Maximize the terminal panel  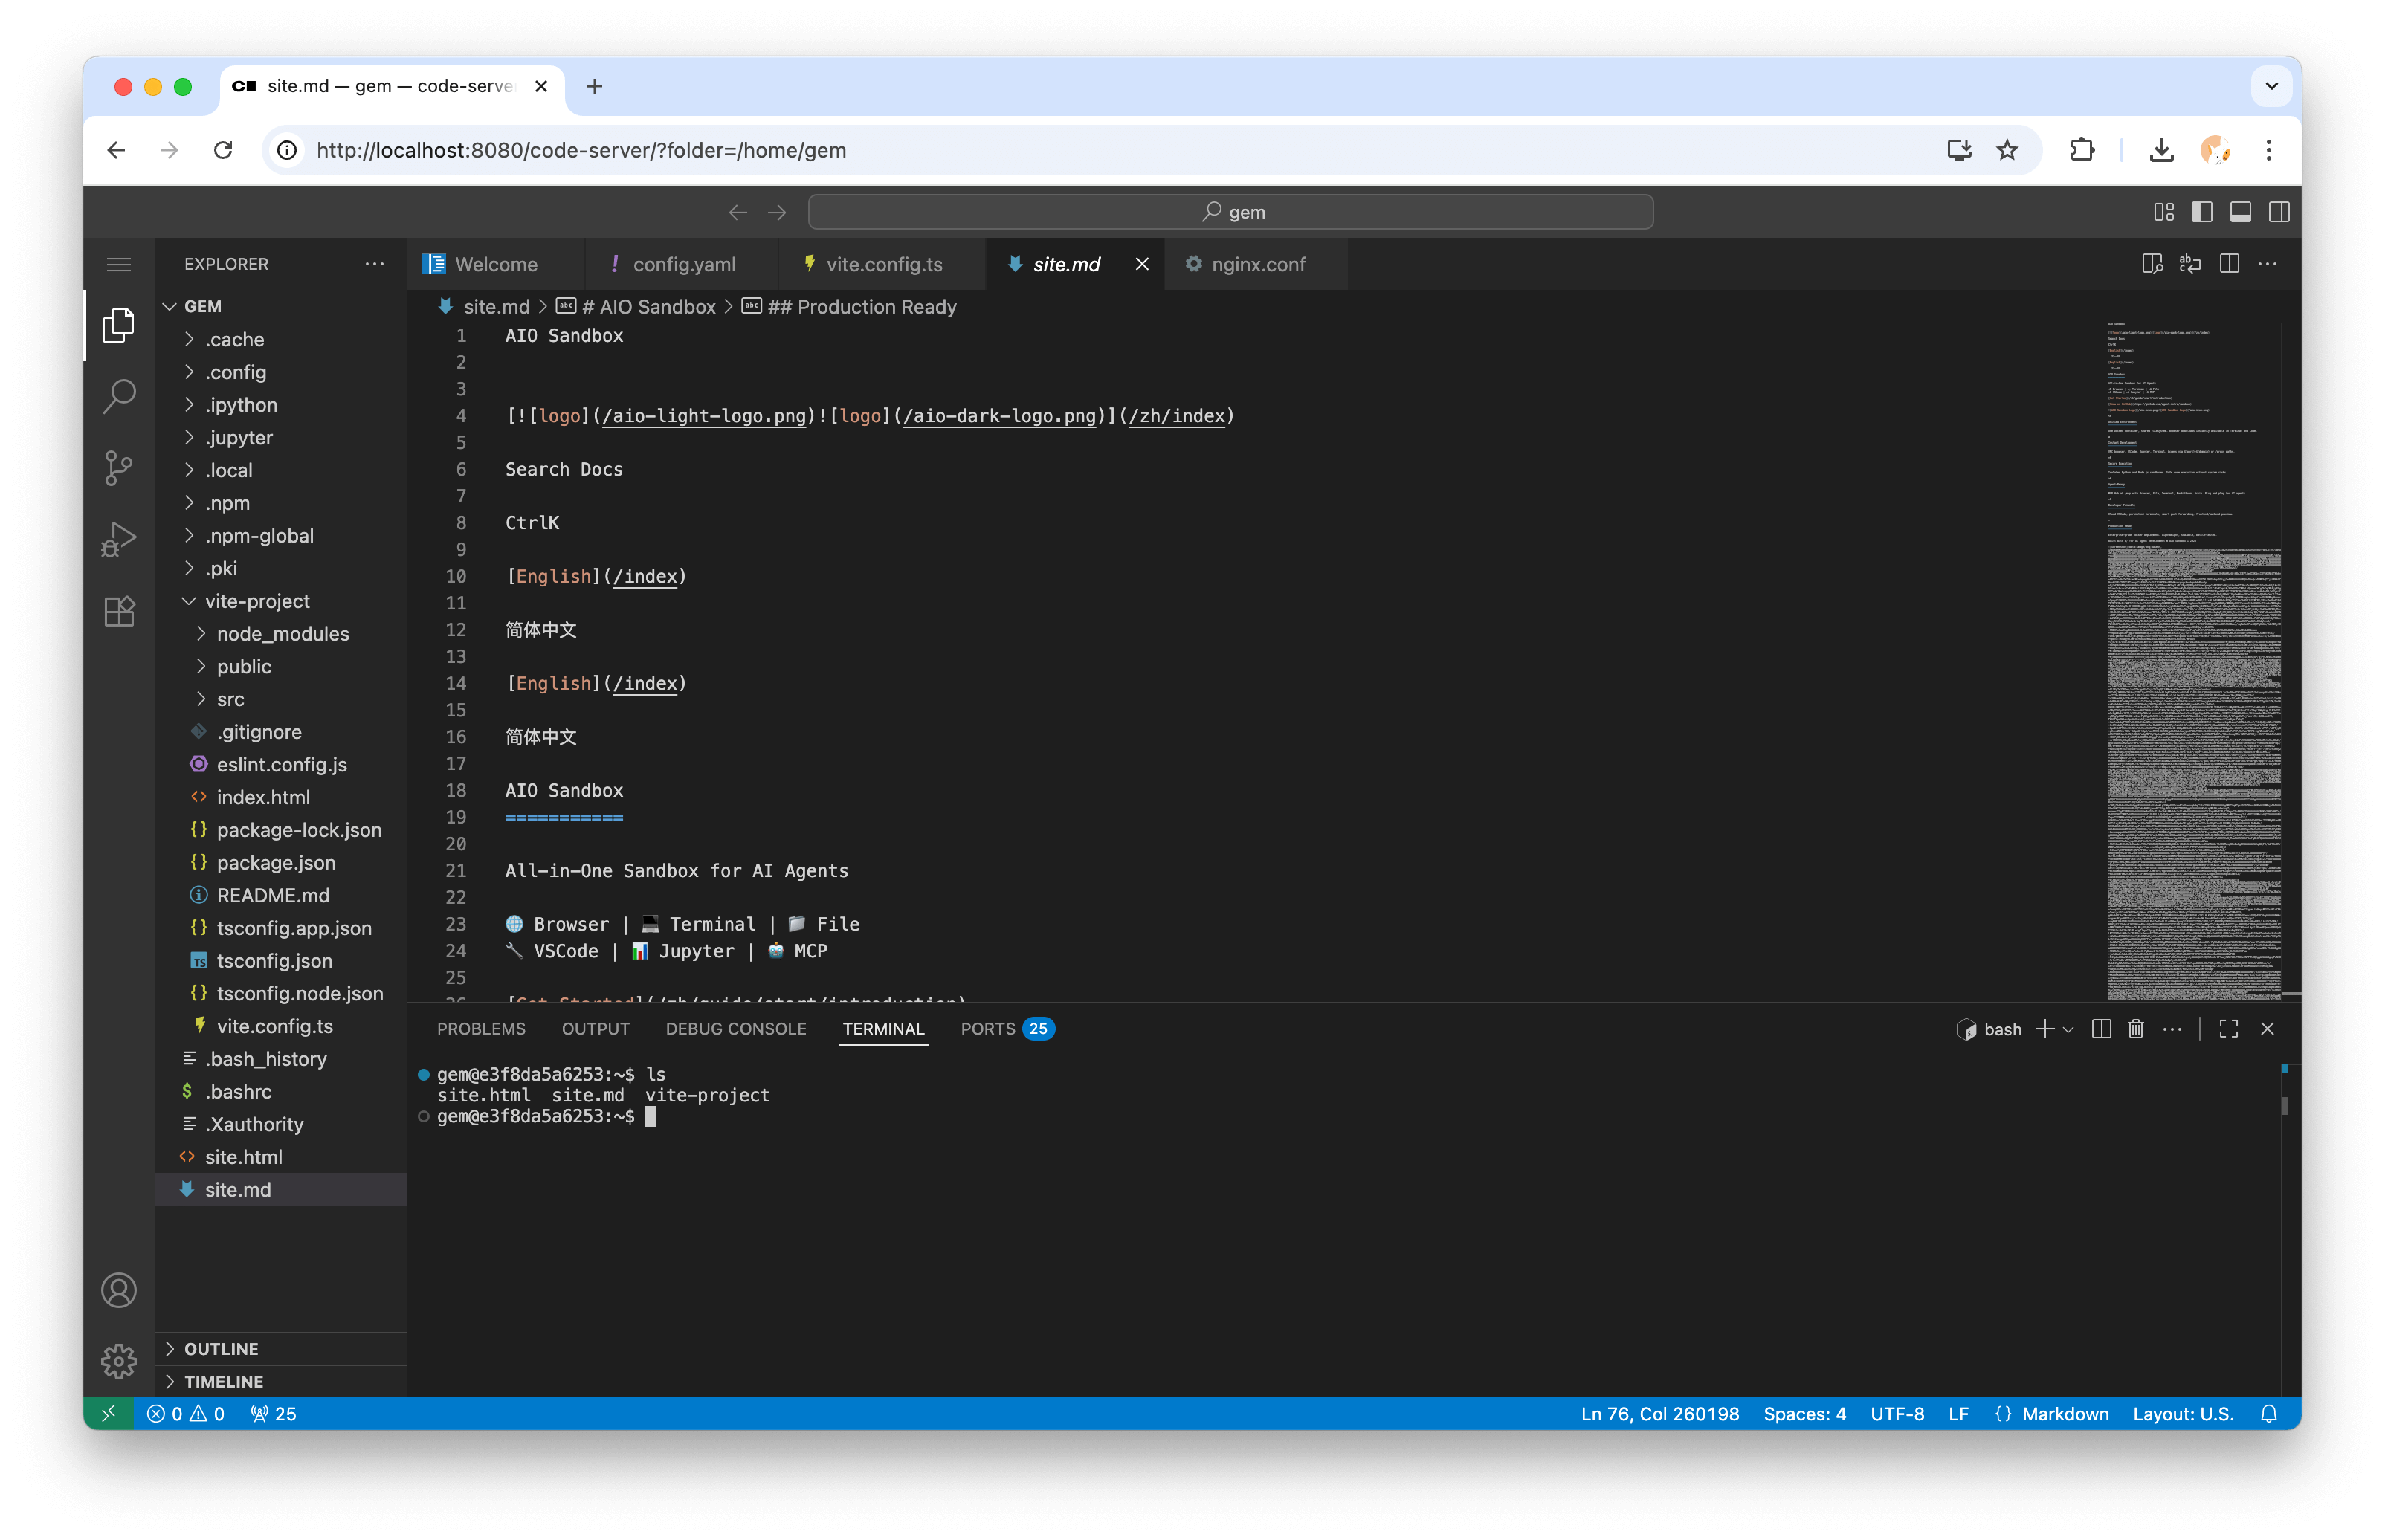pos(2228,1029)
